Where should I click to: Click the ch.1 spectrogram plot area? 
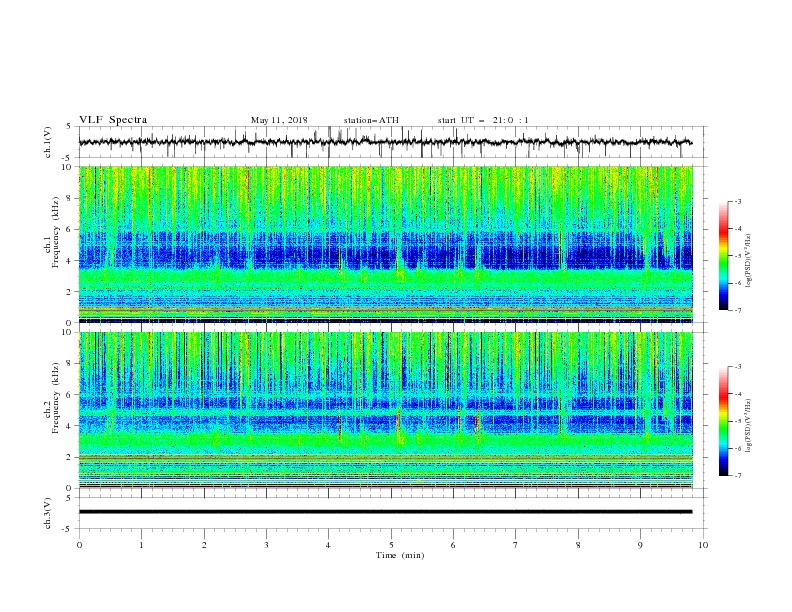click(x=386, y=244)
